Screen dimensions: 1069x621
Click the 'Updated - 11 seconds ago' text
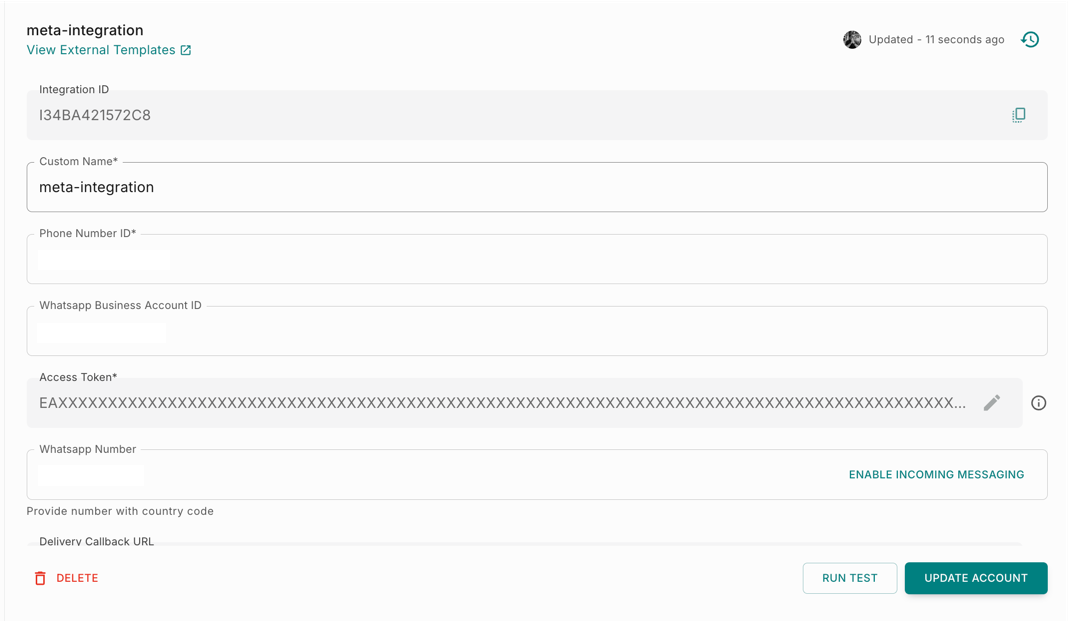tap(936, 40)
